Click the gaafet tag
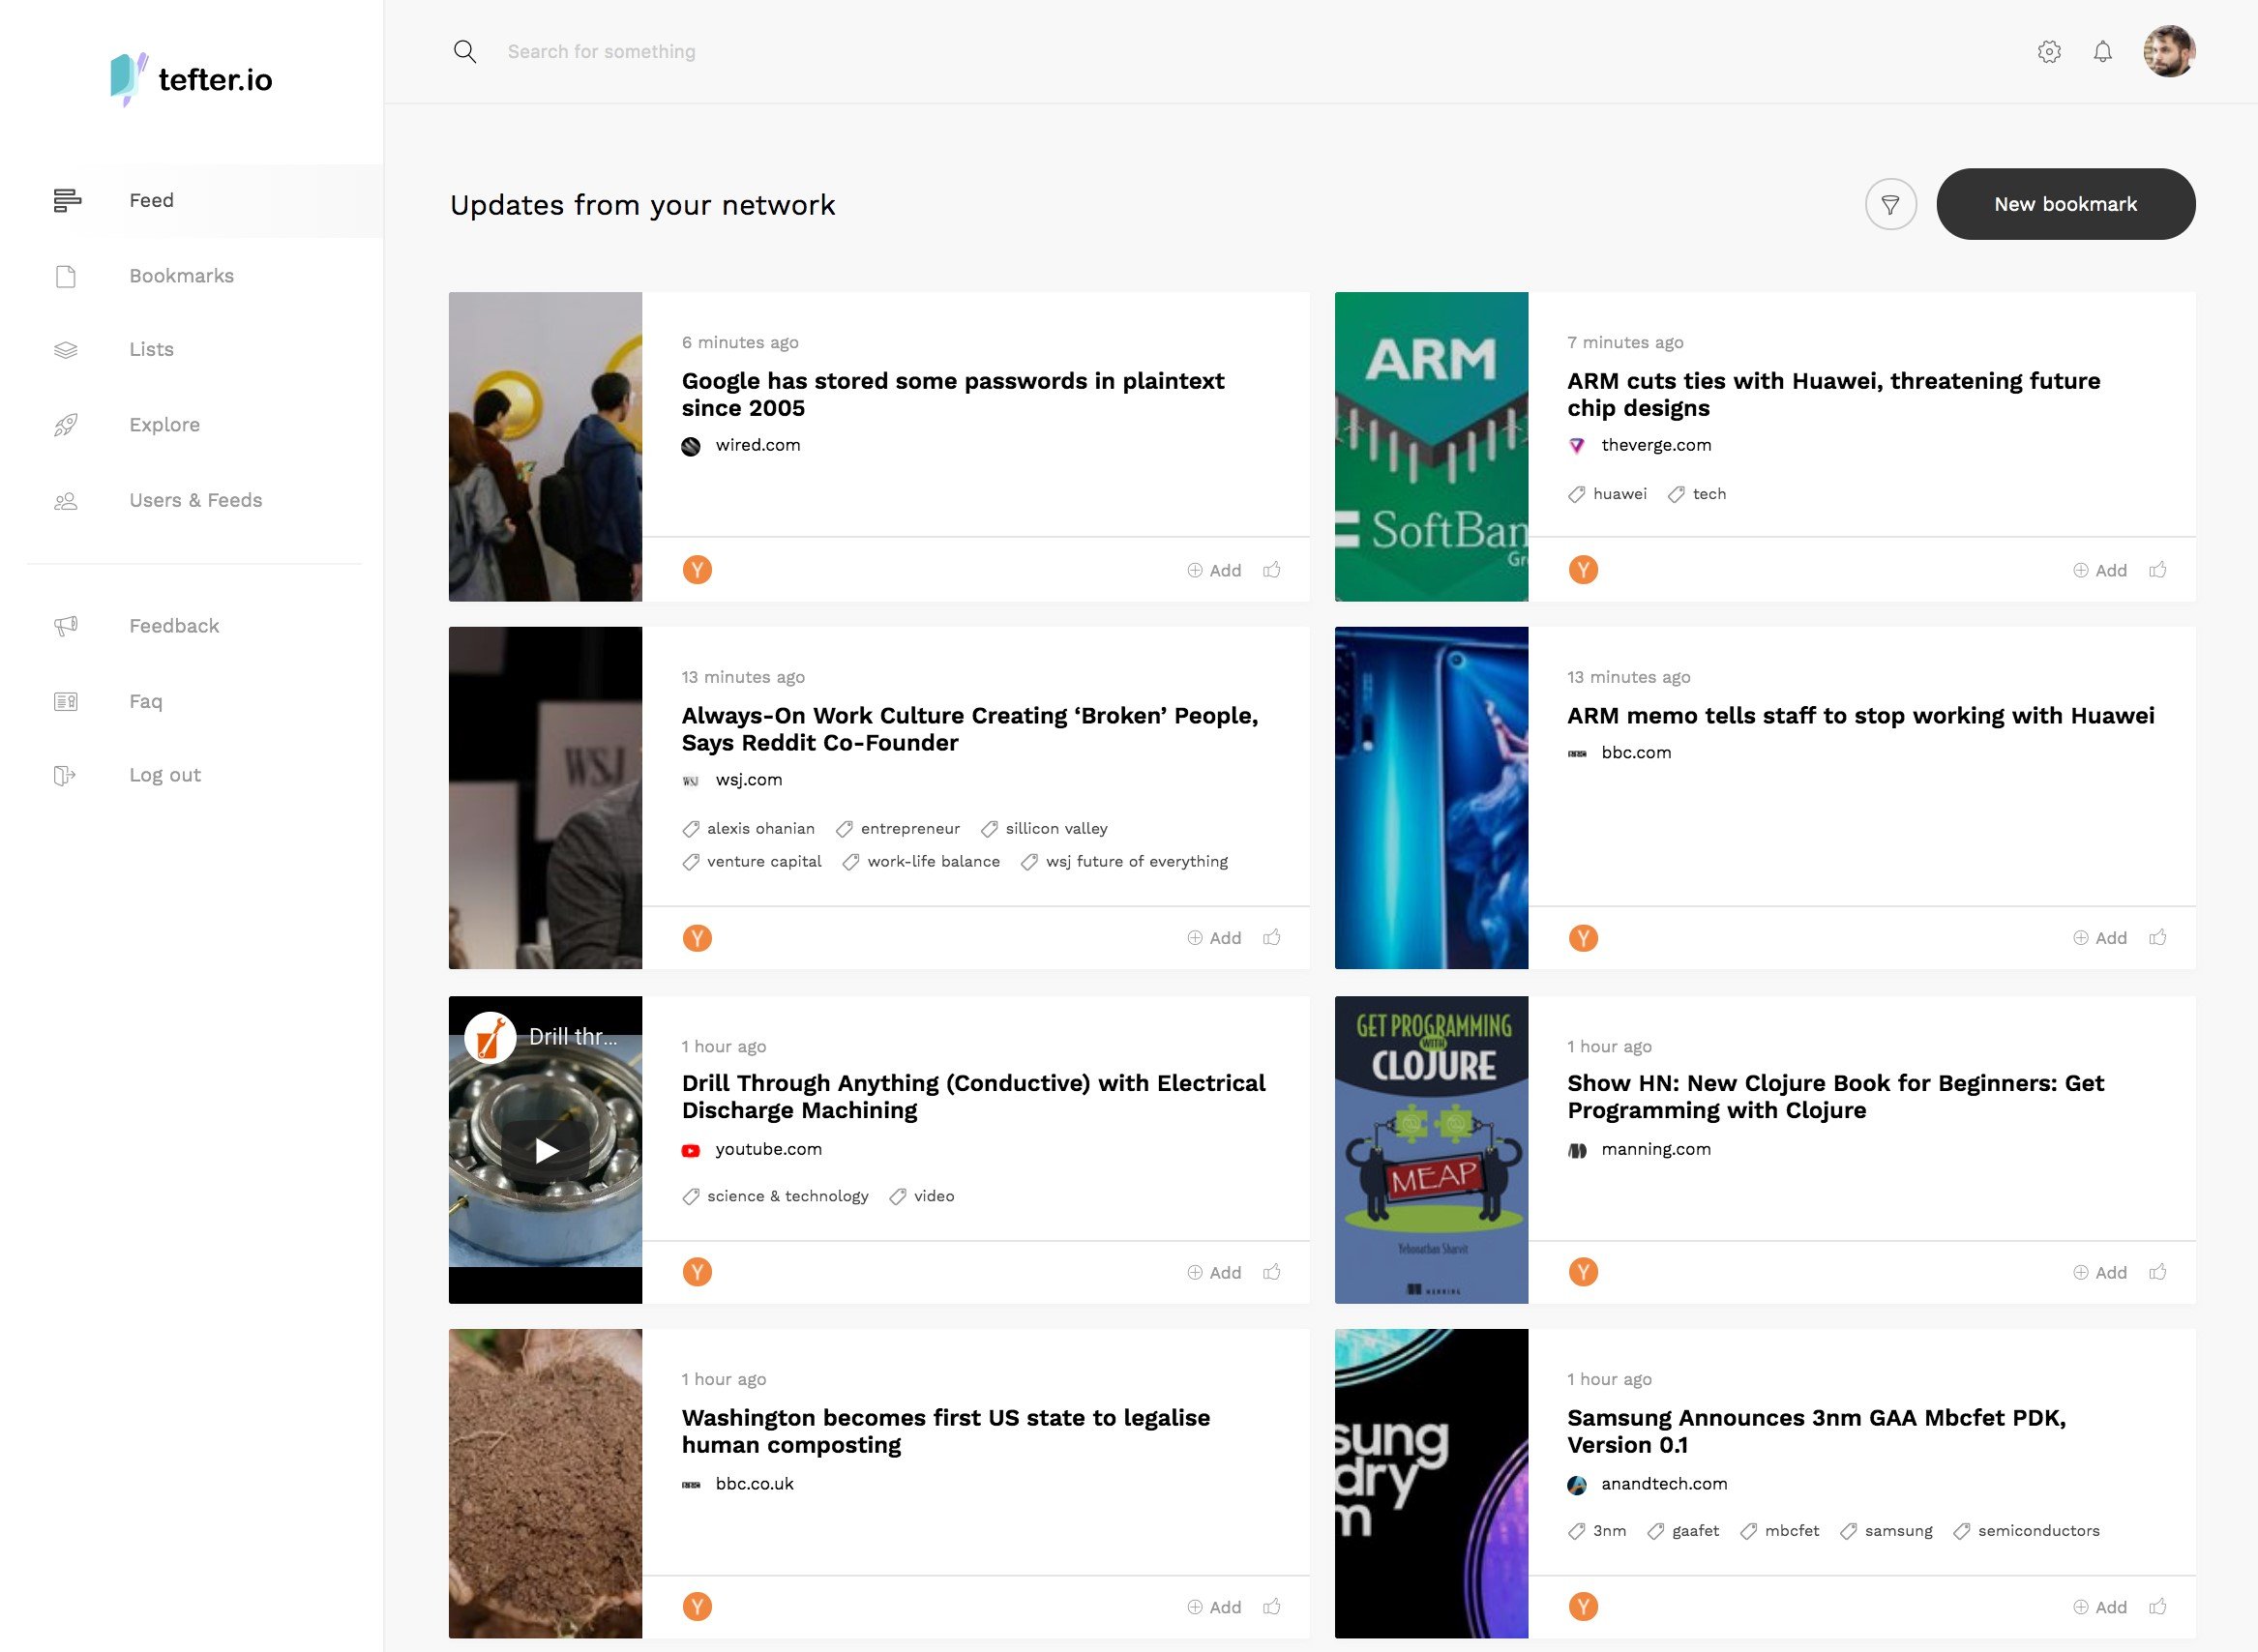The width and height of the screenshot is (2258, 1652). (1683, 1531)
